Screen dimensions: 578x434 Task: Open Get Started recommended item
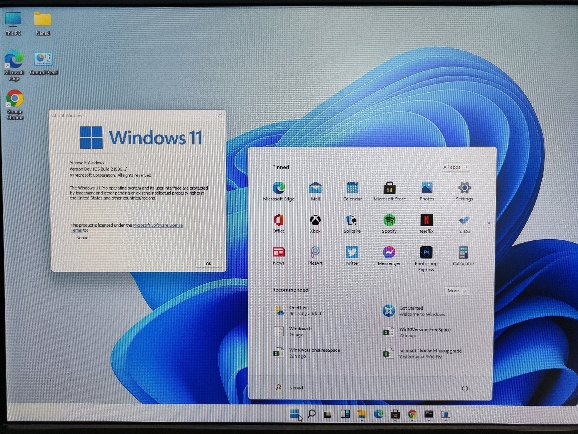click(x=415, y=311)
